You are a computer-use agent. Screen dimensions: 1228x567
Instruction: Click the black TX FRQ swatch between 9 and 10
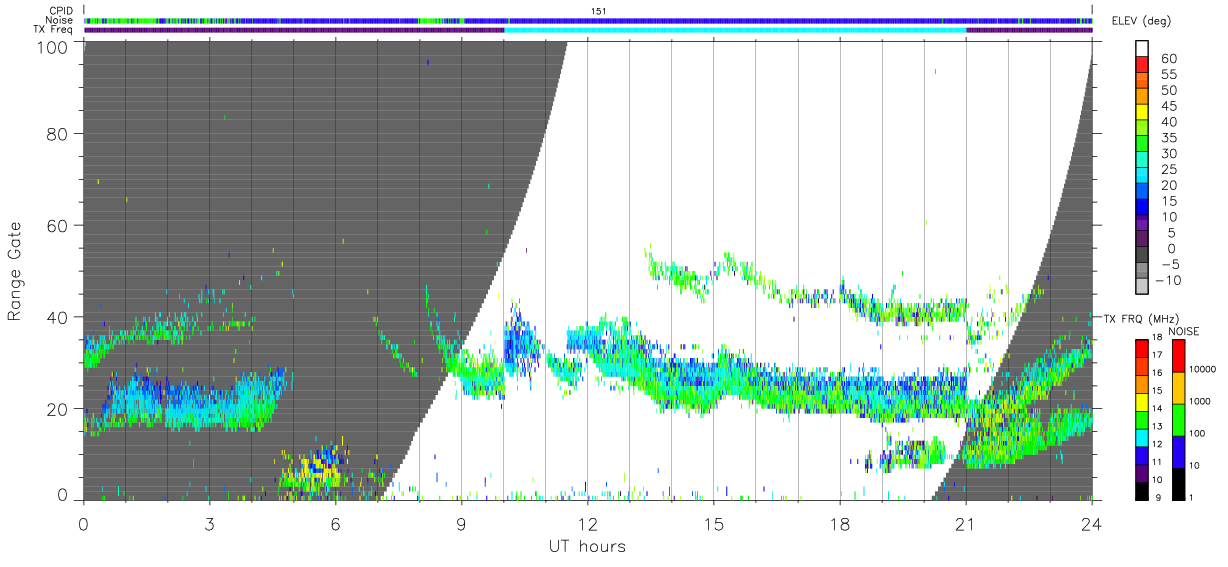coord(1143,490)
